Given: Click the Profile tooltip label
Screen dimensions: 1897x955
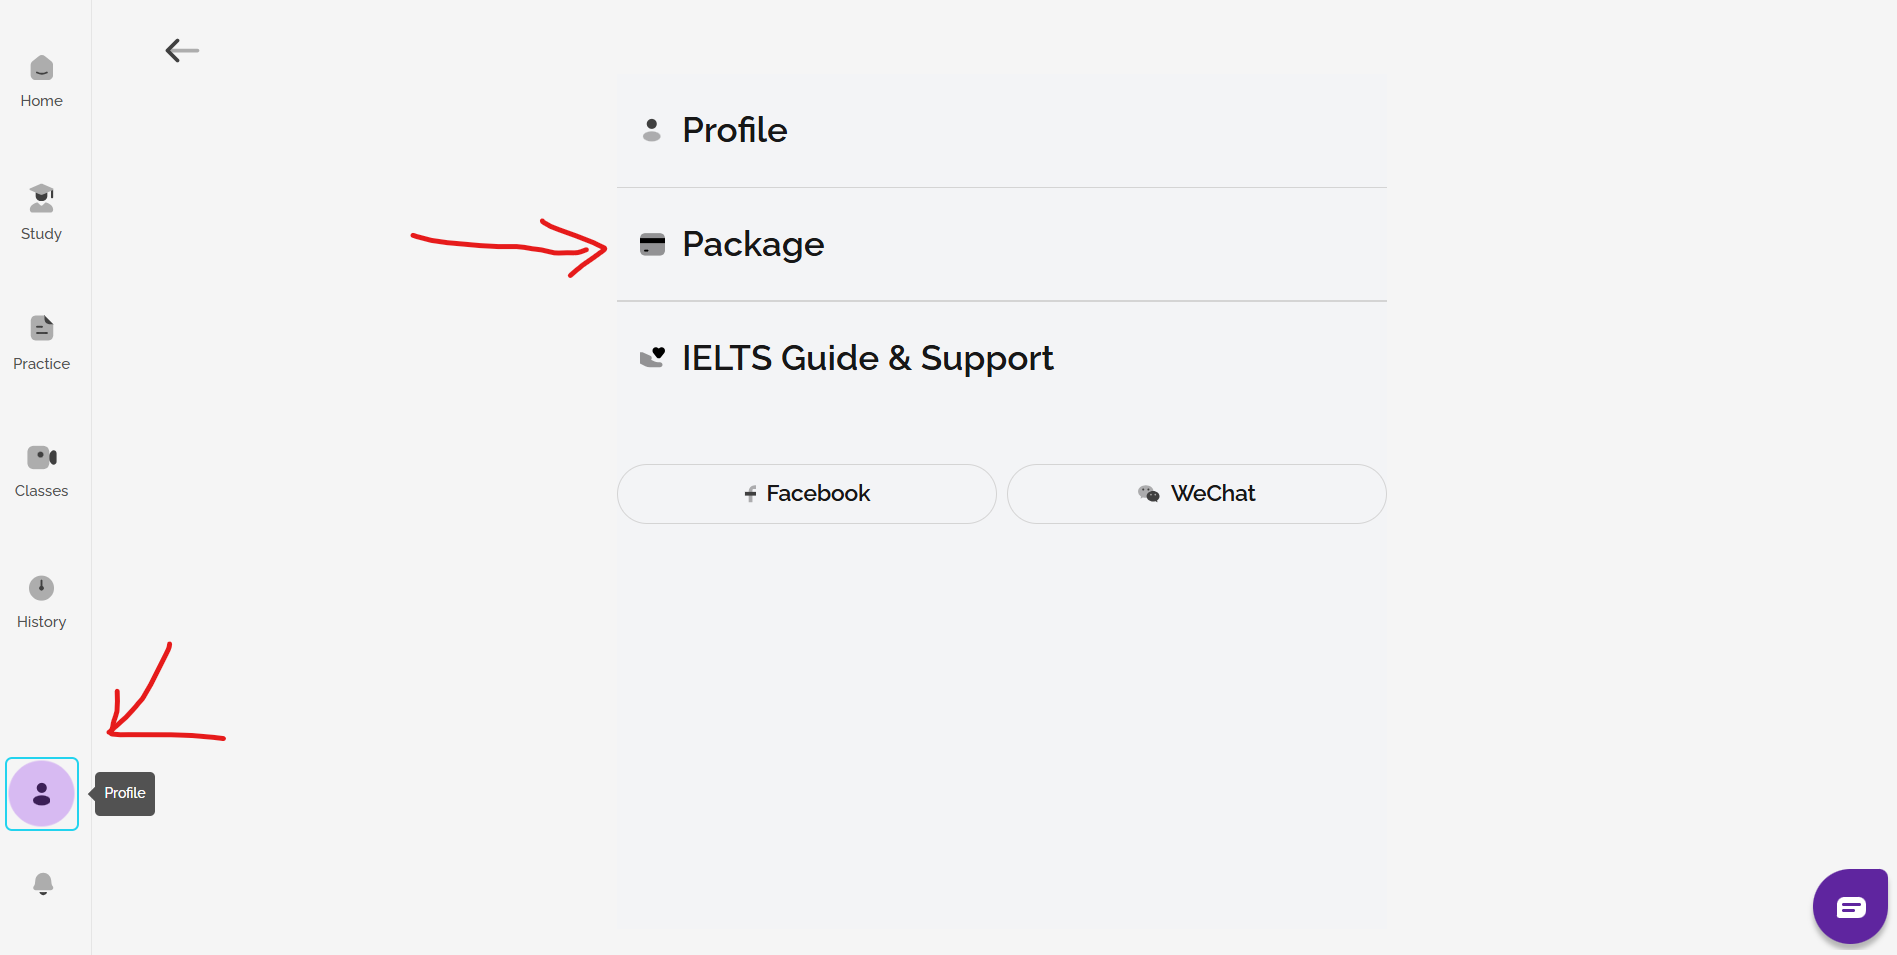Looking at the screenshot, I should (125, 793).
